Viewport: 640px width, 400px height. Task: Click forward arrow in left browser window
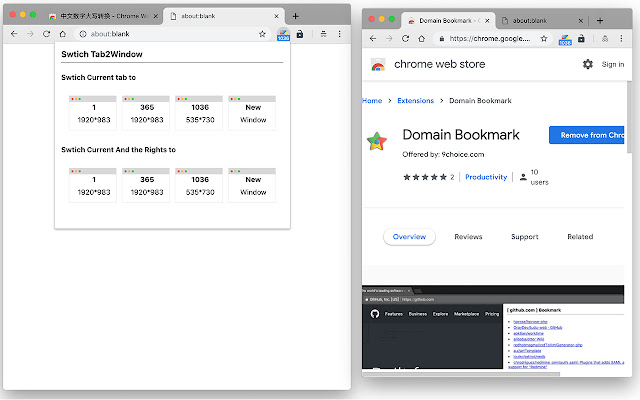pos(30,34)
